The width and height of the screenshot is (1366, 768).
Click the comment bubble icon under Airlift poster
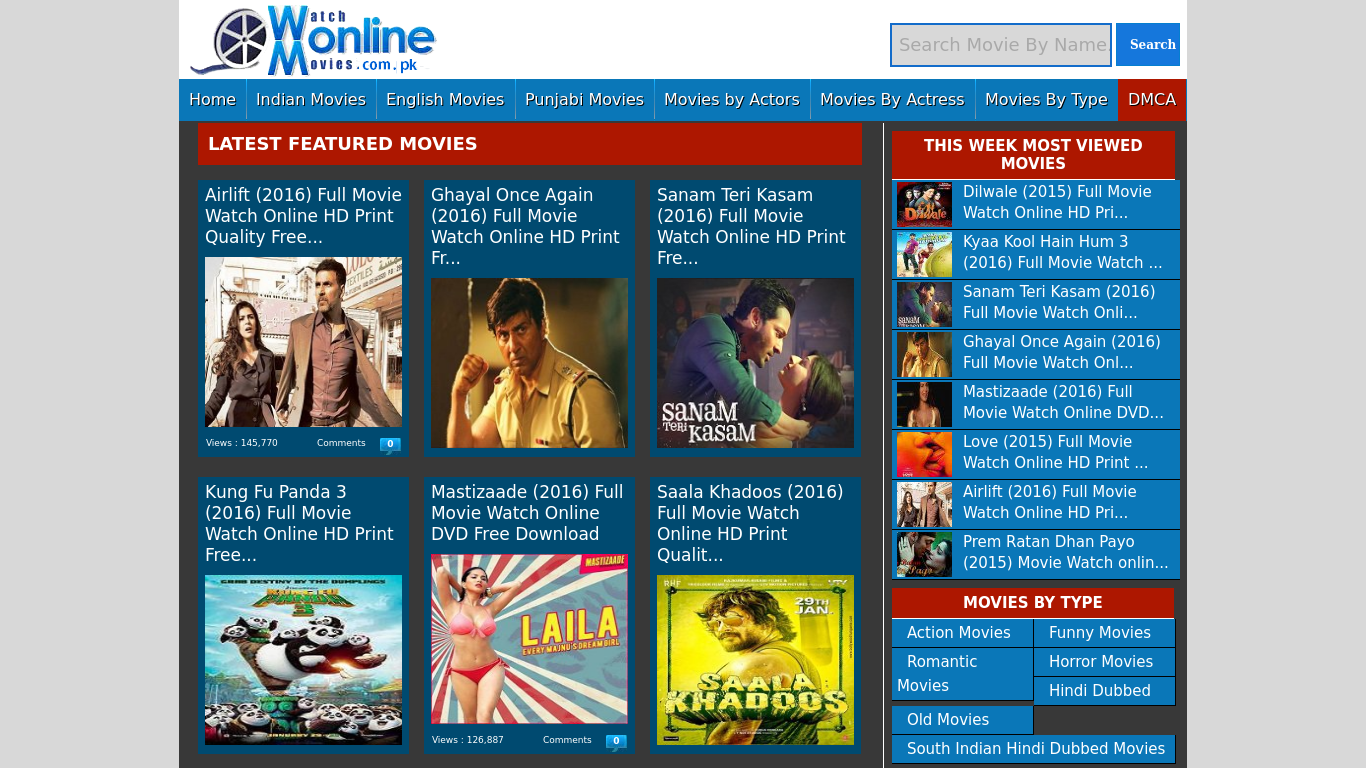point(390,445)
